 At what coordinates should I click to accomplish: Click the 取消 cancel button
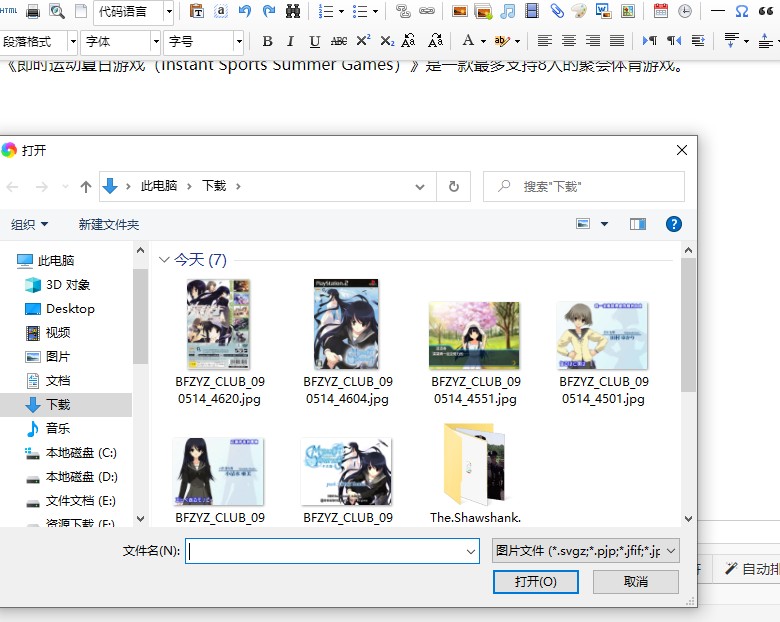pos(636,582)
